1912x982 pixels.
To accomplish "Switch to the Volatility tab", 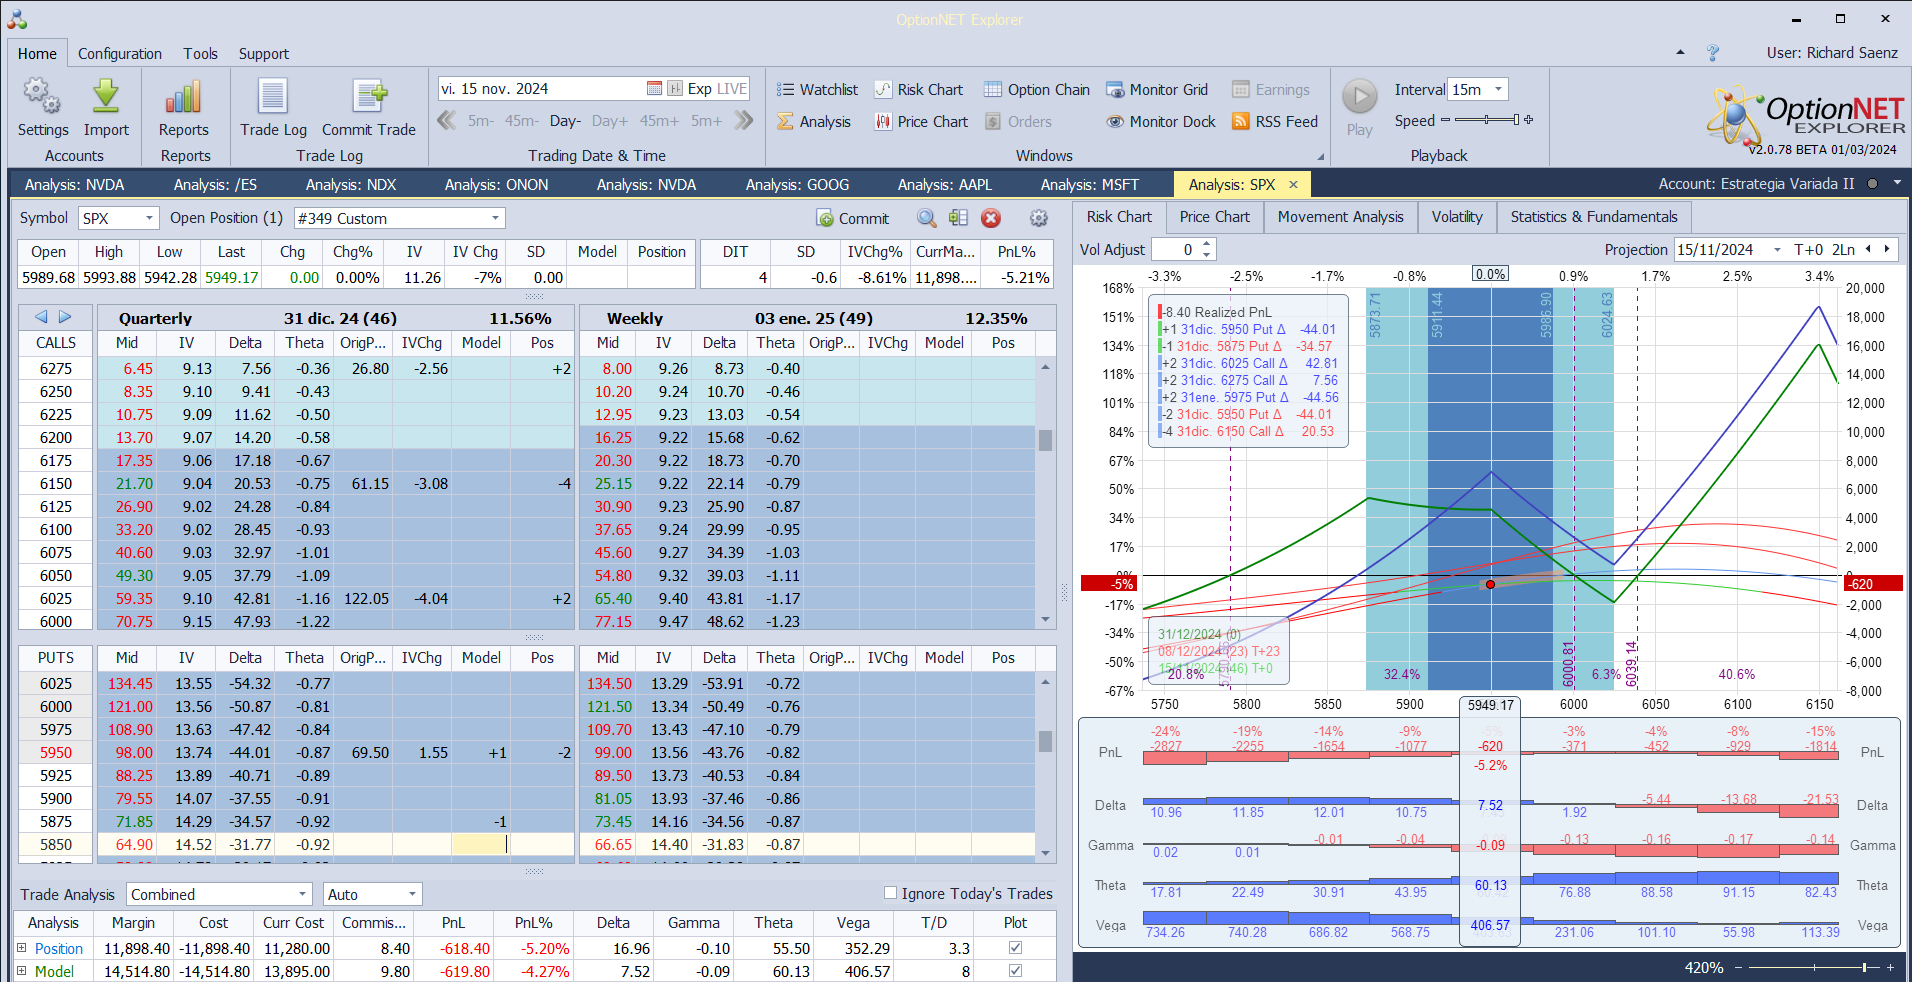I will tap(1456, 217).
